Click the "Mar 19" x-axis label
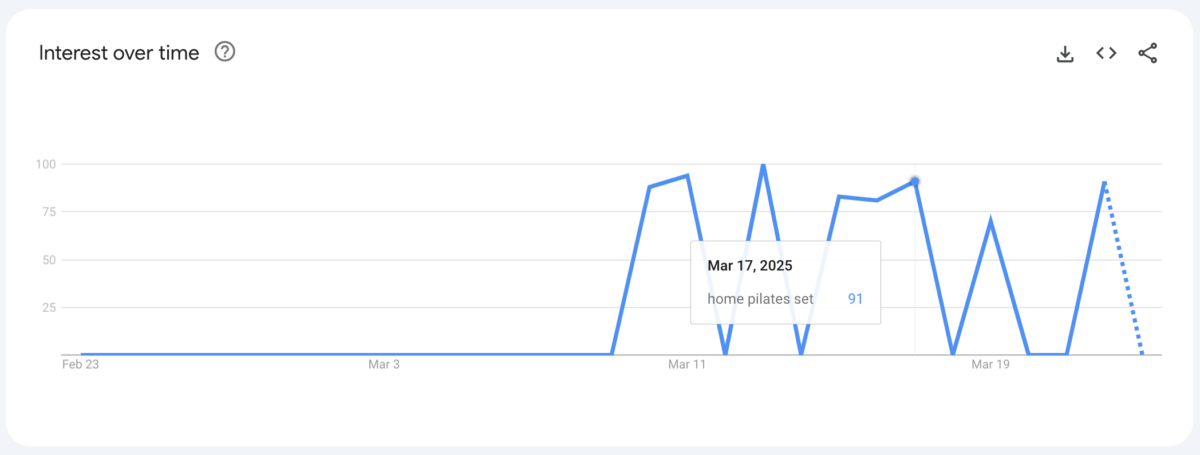This screenshot has height=455, width=1200. coord(990,365)
